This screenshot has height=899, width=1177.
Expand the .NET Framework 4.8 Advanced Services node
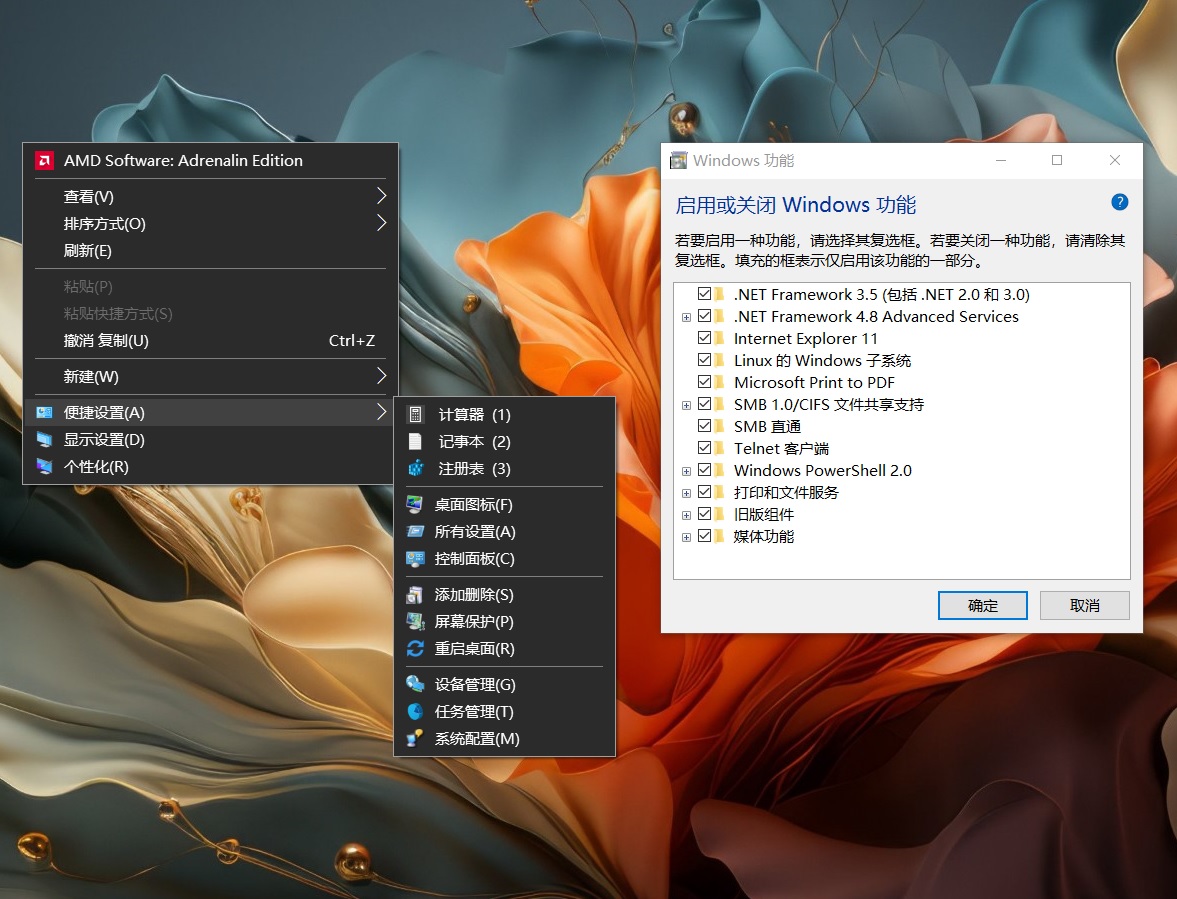(686, 317)
